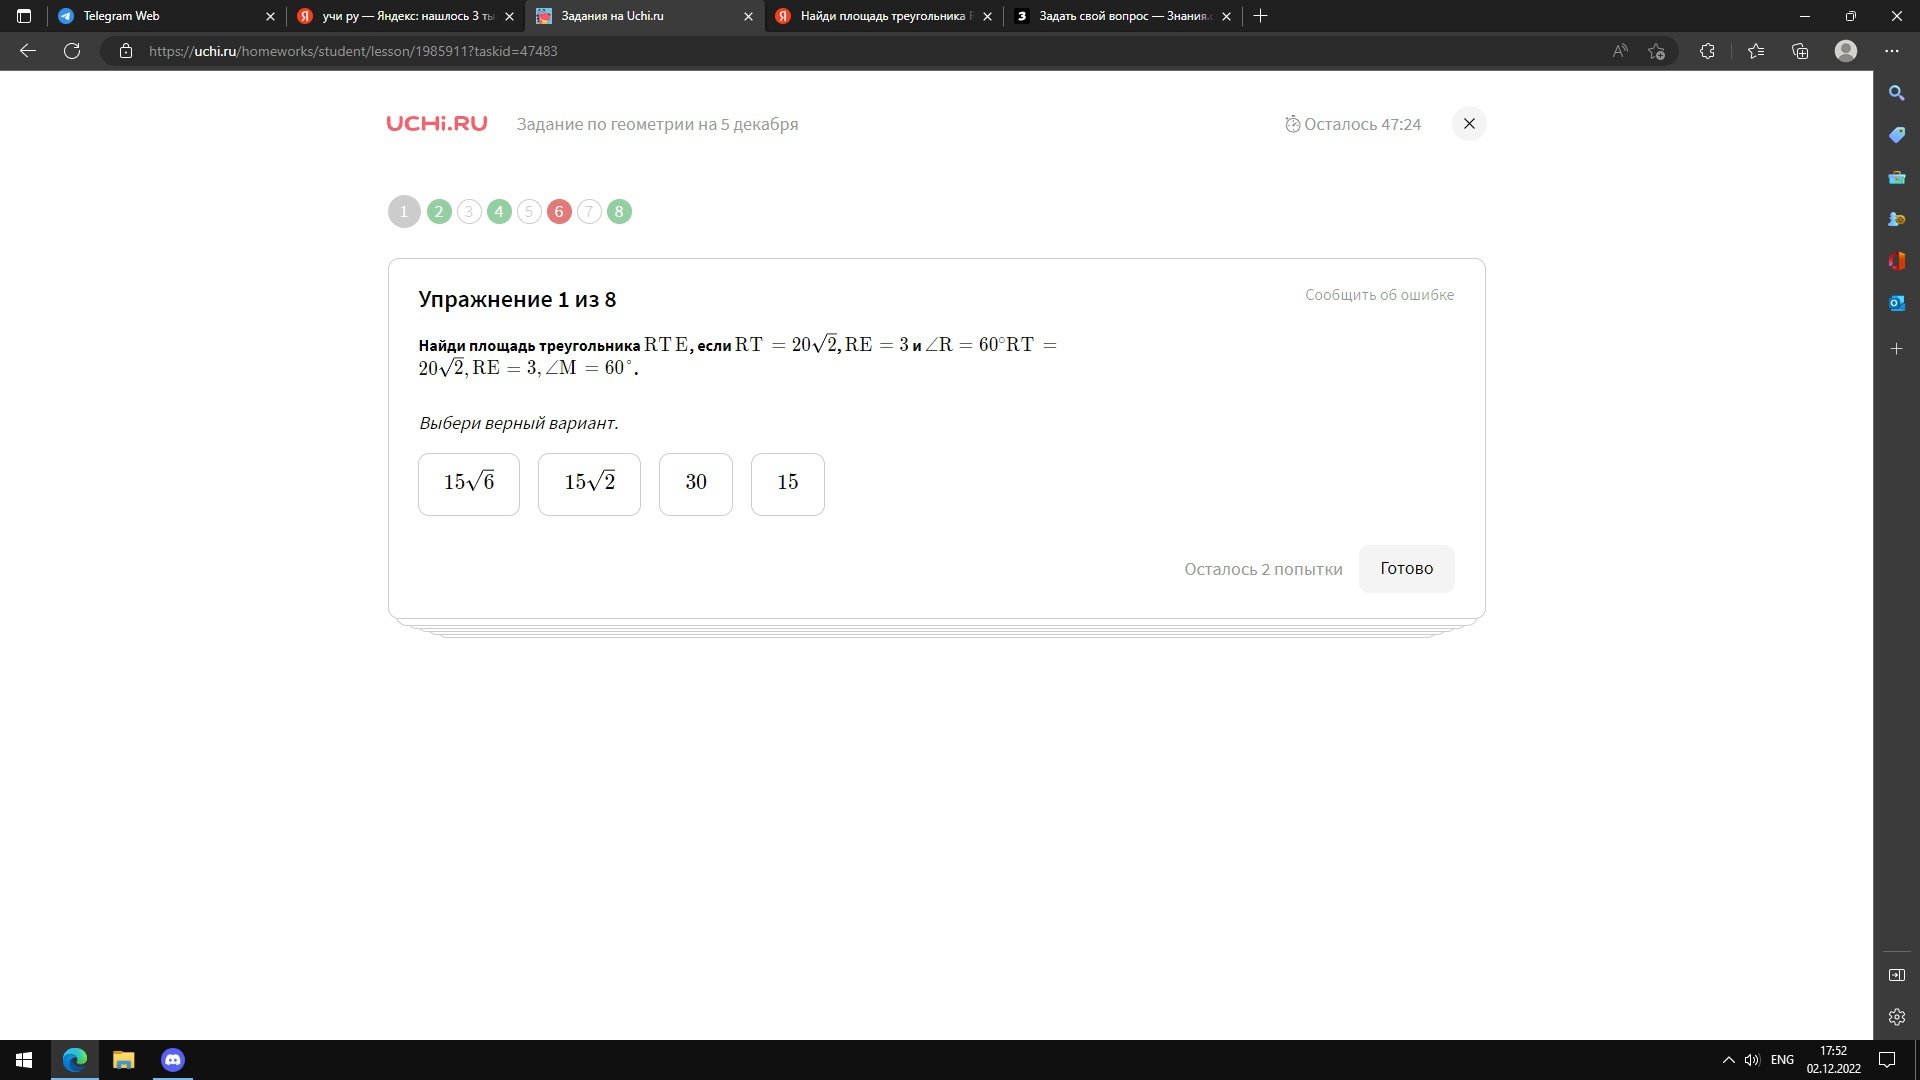The width and height of the screenshot is (1920, 1080).
Task: Go to exercise number 6 circle
Action: pos(559,212)
